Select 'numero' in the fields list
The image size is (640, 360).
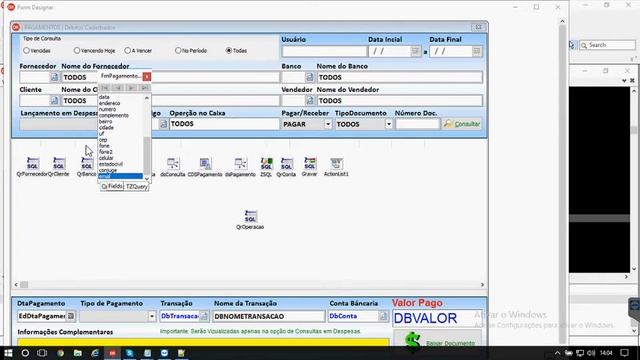[107, 109]
